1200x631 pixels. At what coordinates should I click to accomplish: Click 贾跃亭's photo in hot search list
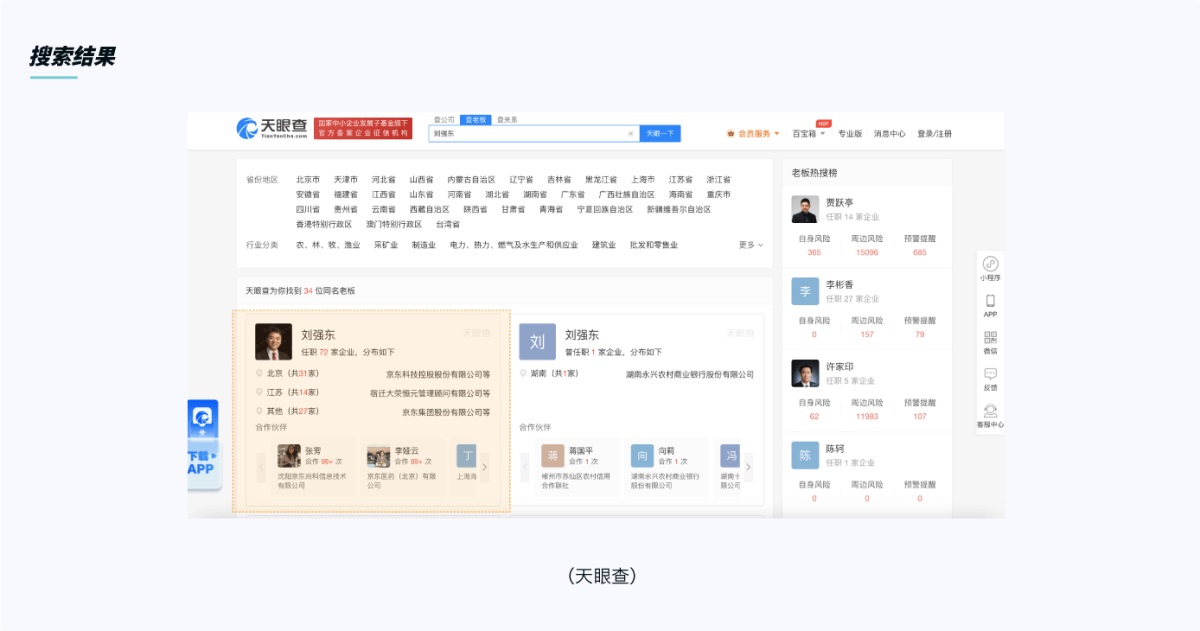pyautogui.click(x=805, y=209)
